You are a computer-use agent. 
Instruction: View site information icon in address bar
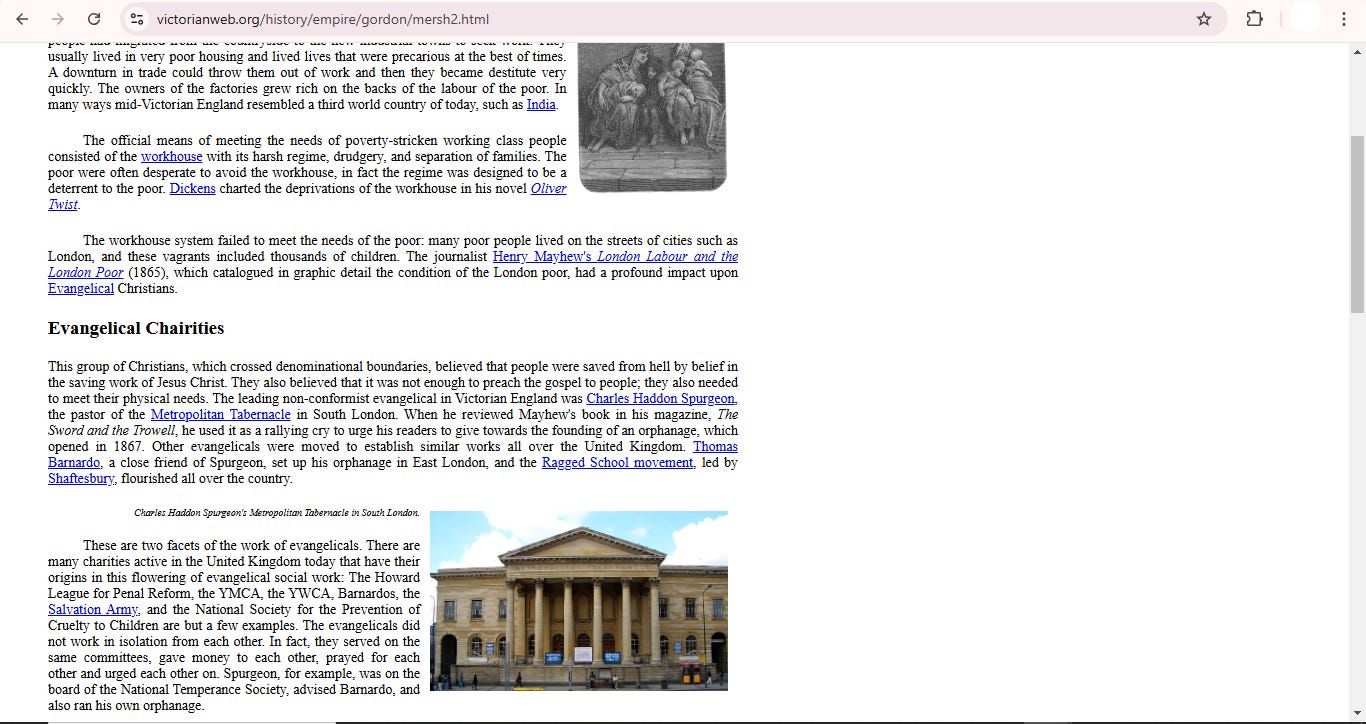pos(137,19)
